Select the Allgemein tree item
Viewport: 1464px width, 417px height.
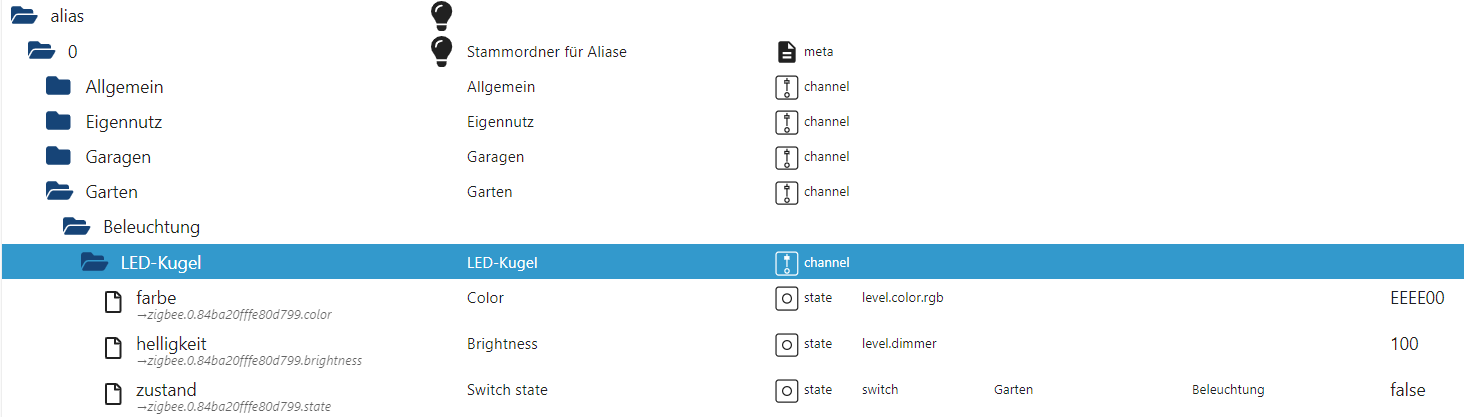[124, 87]
